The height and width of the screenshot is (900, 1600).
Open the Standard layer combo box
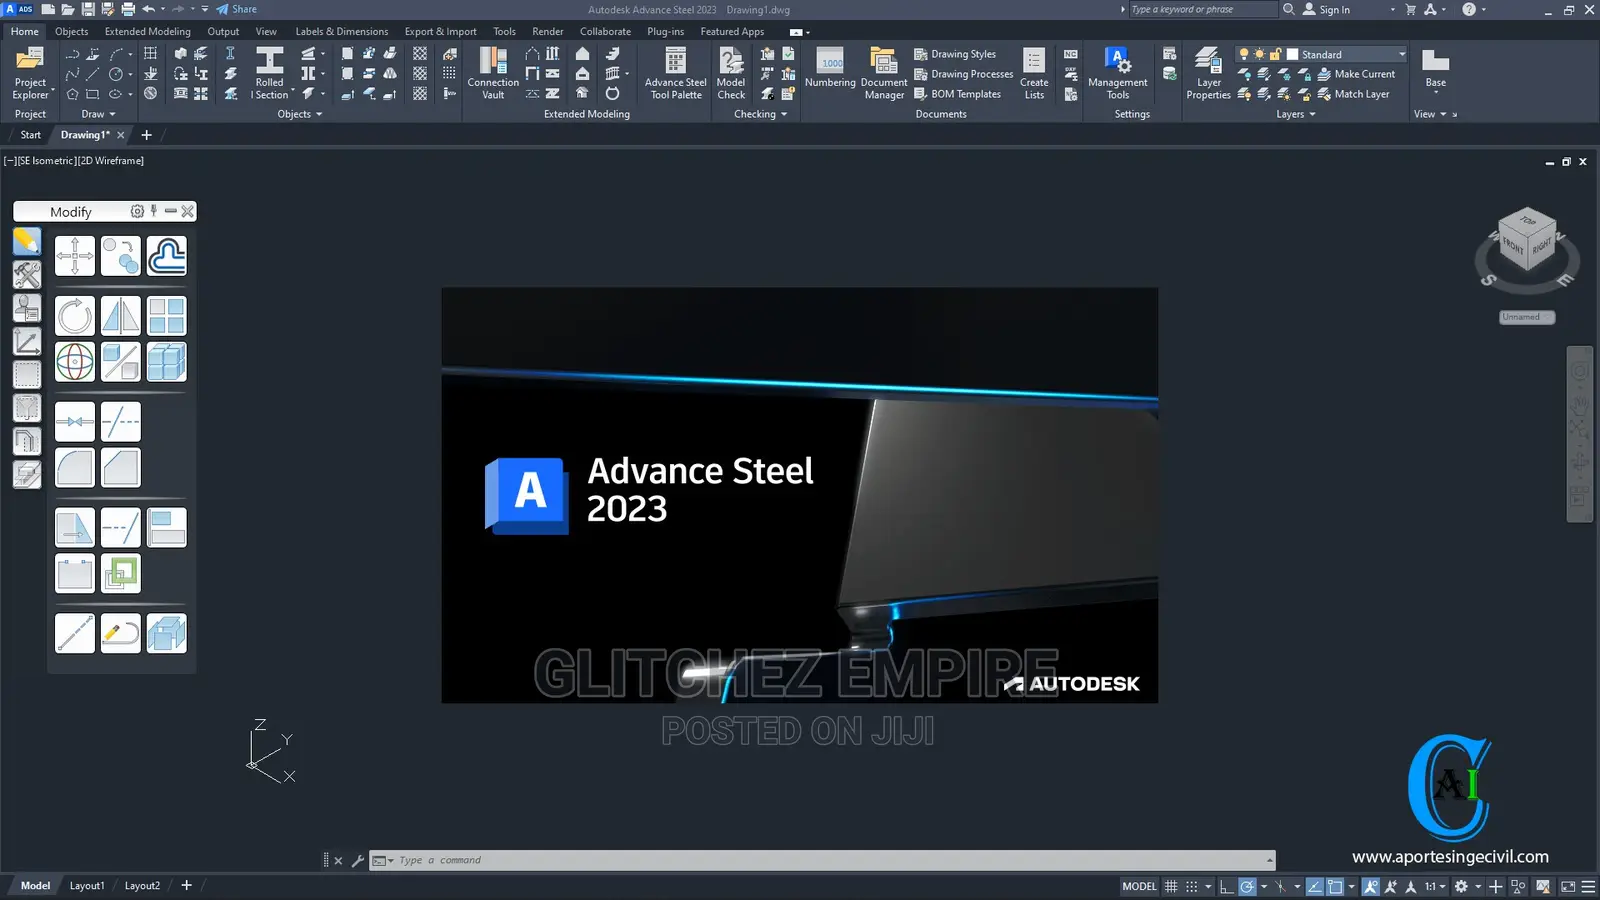(x=1346, y=54)
